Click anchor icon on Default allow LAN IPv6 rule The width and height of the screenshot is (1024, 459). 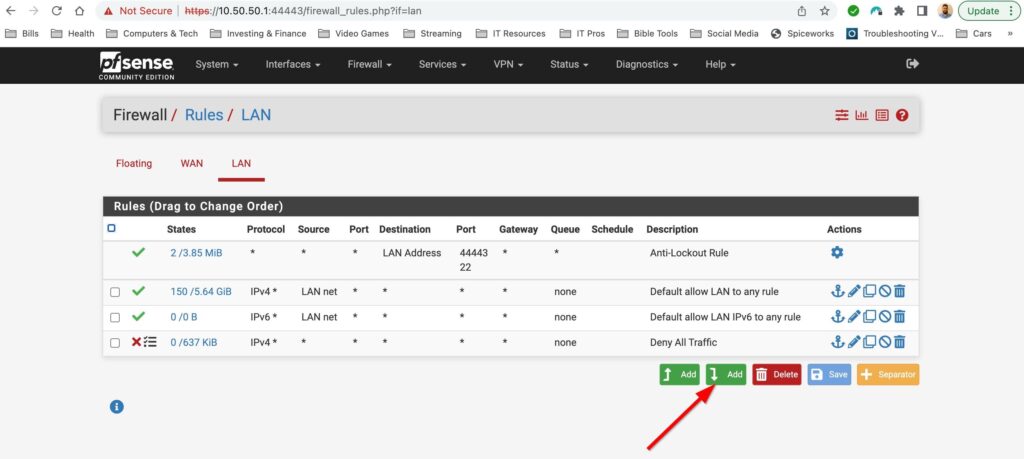pos(837,317)
